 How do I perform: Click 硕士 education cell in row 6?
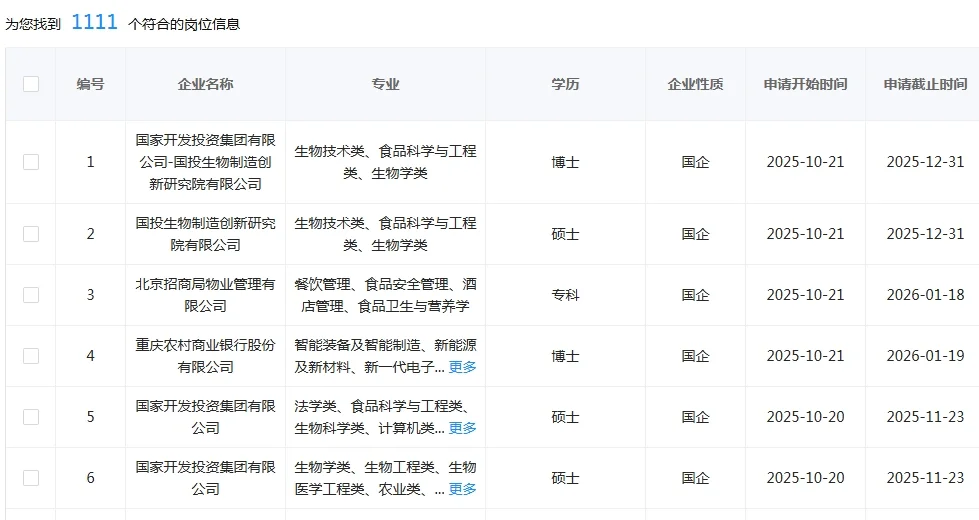tap(565, 478)
